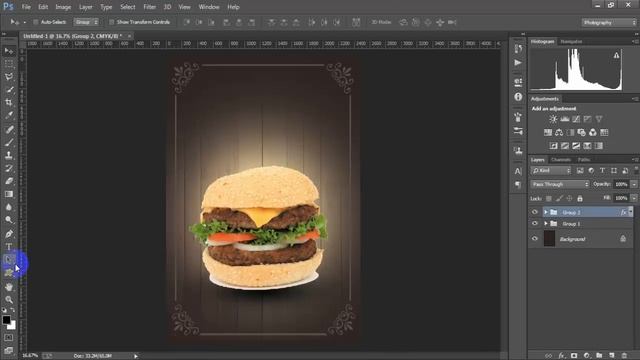640x360 pixels.
Task: Add a Brightness/Contrast adjustment
Action: click(x=553, y=119)
